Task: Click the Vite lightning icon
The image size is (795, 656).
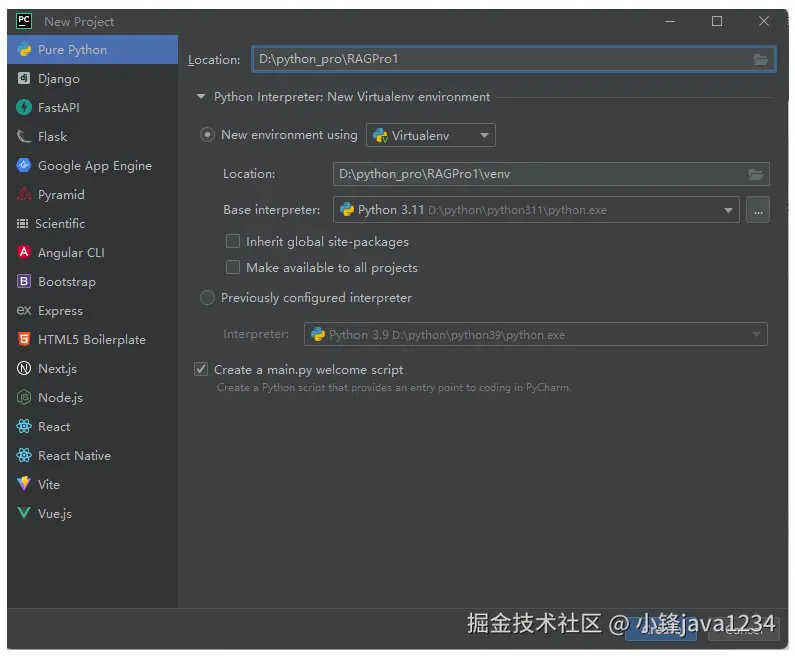Action: [24, 484]
